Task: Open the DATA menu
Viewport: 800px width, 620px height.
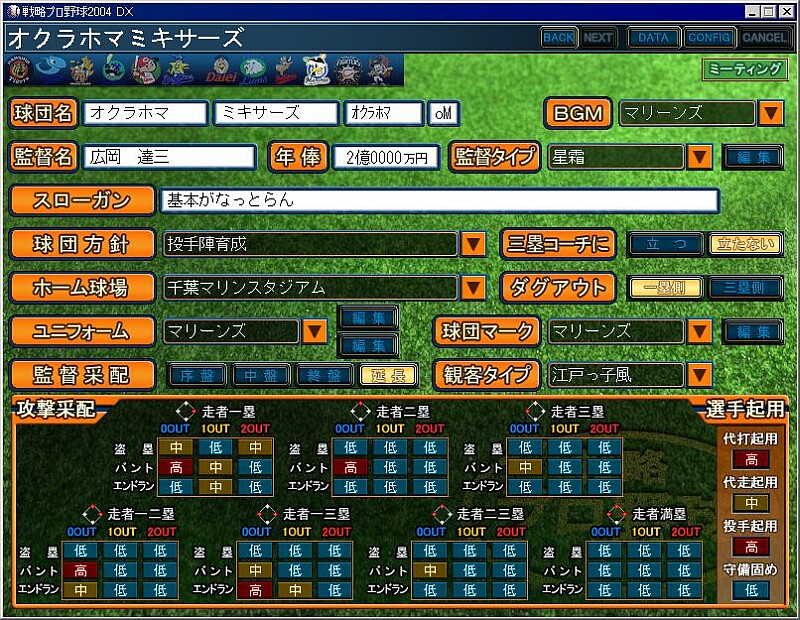Action: [x=653, y=37]
